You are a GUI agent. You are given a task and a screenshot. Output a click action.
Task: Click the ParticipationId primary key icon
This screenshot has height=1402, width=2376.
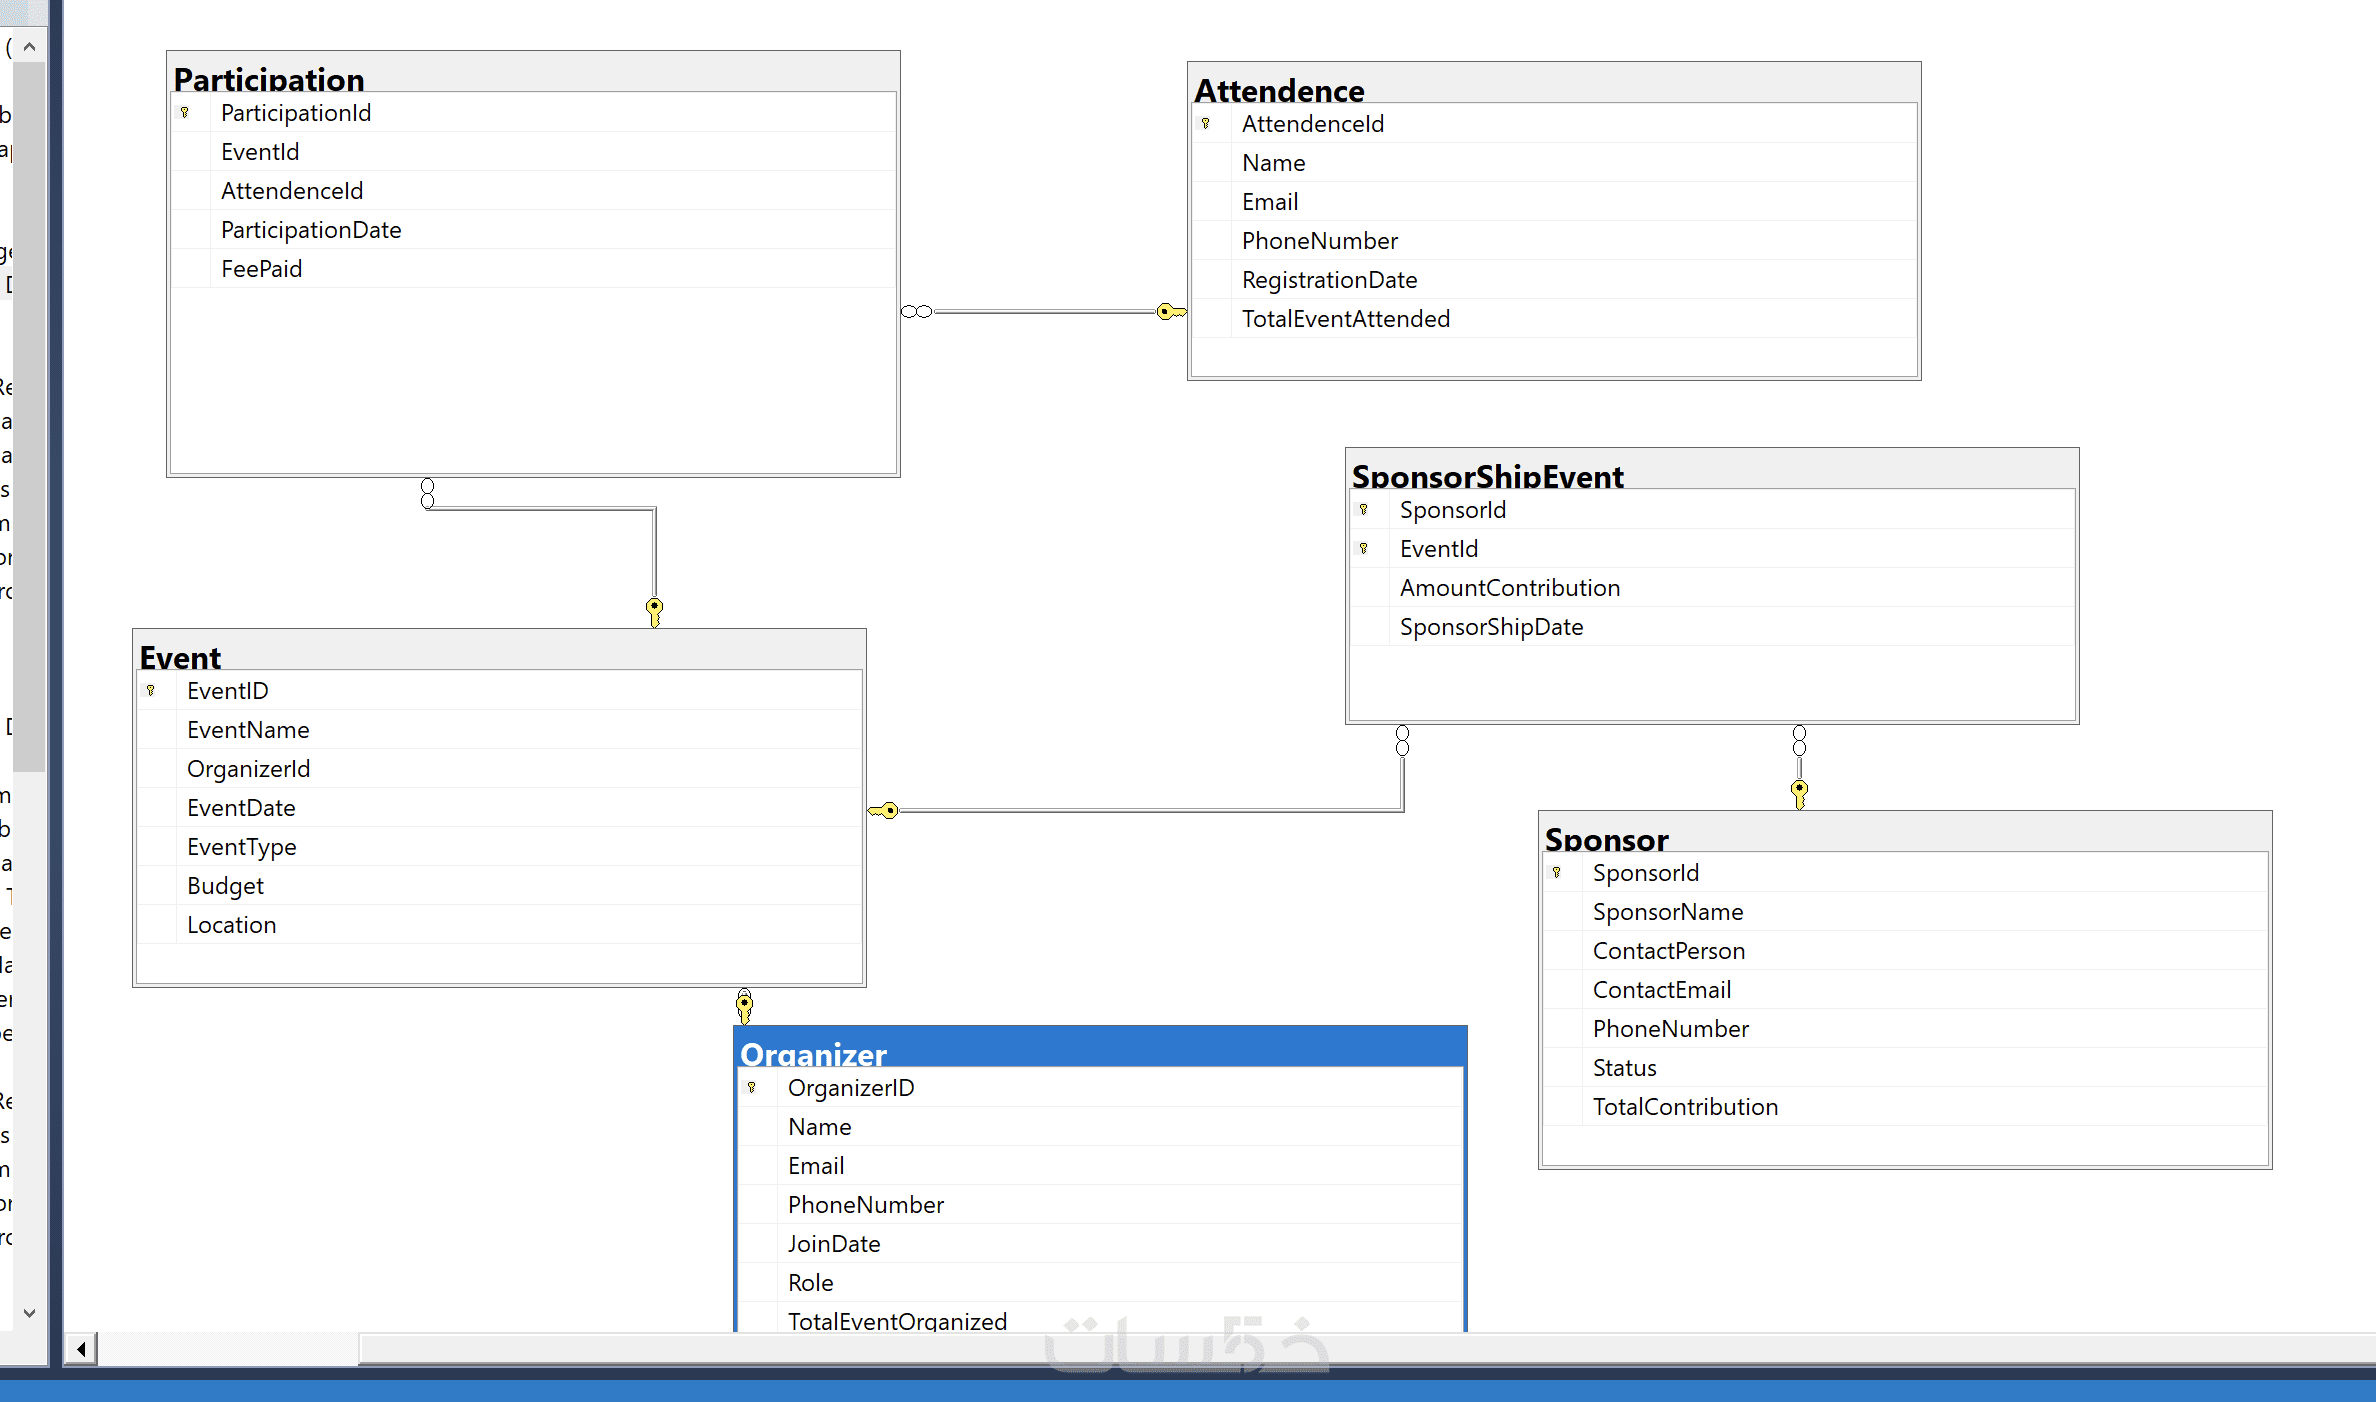point(185,113)
